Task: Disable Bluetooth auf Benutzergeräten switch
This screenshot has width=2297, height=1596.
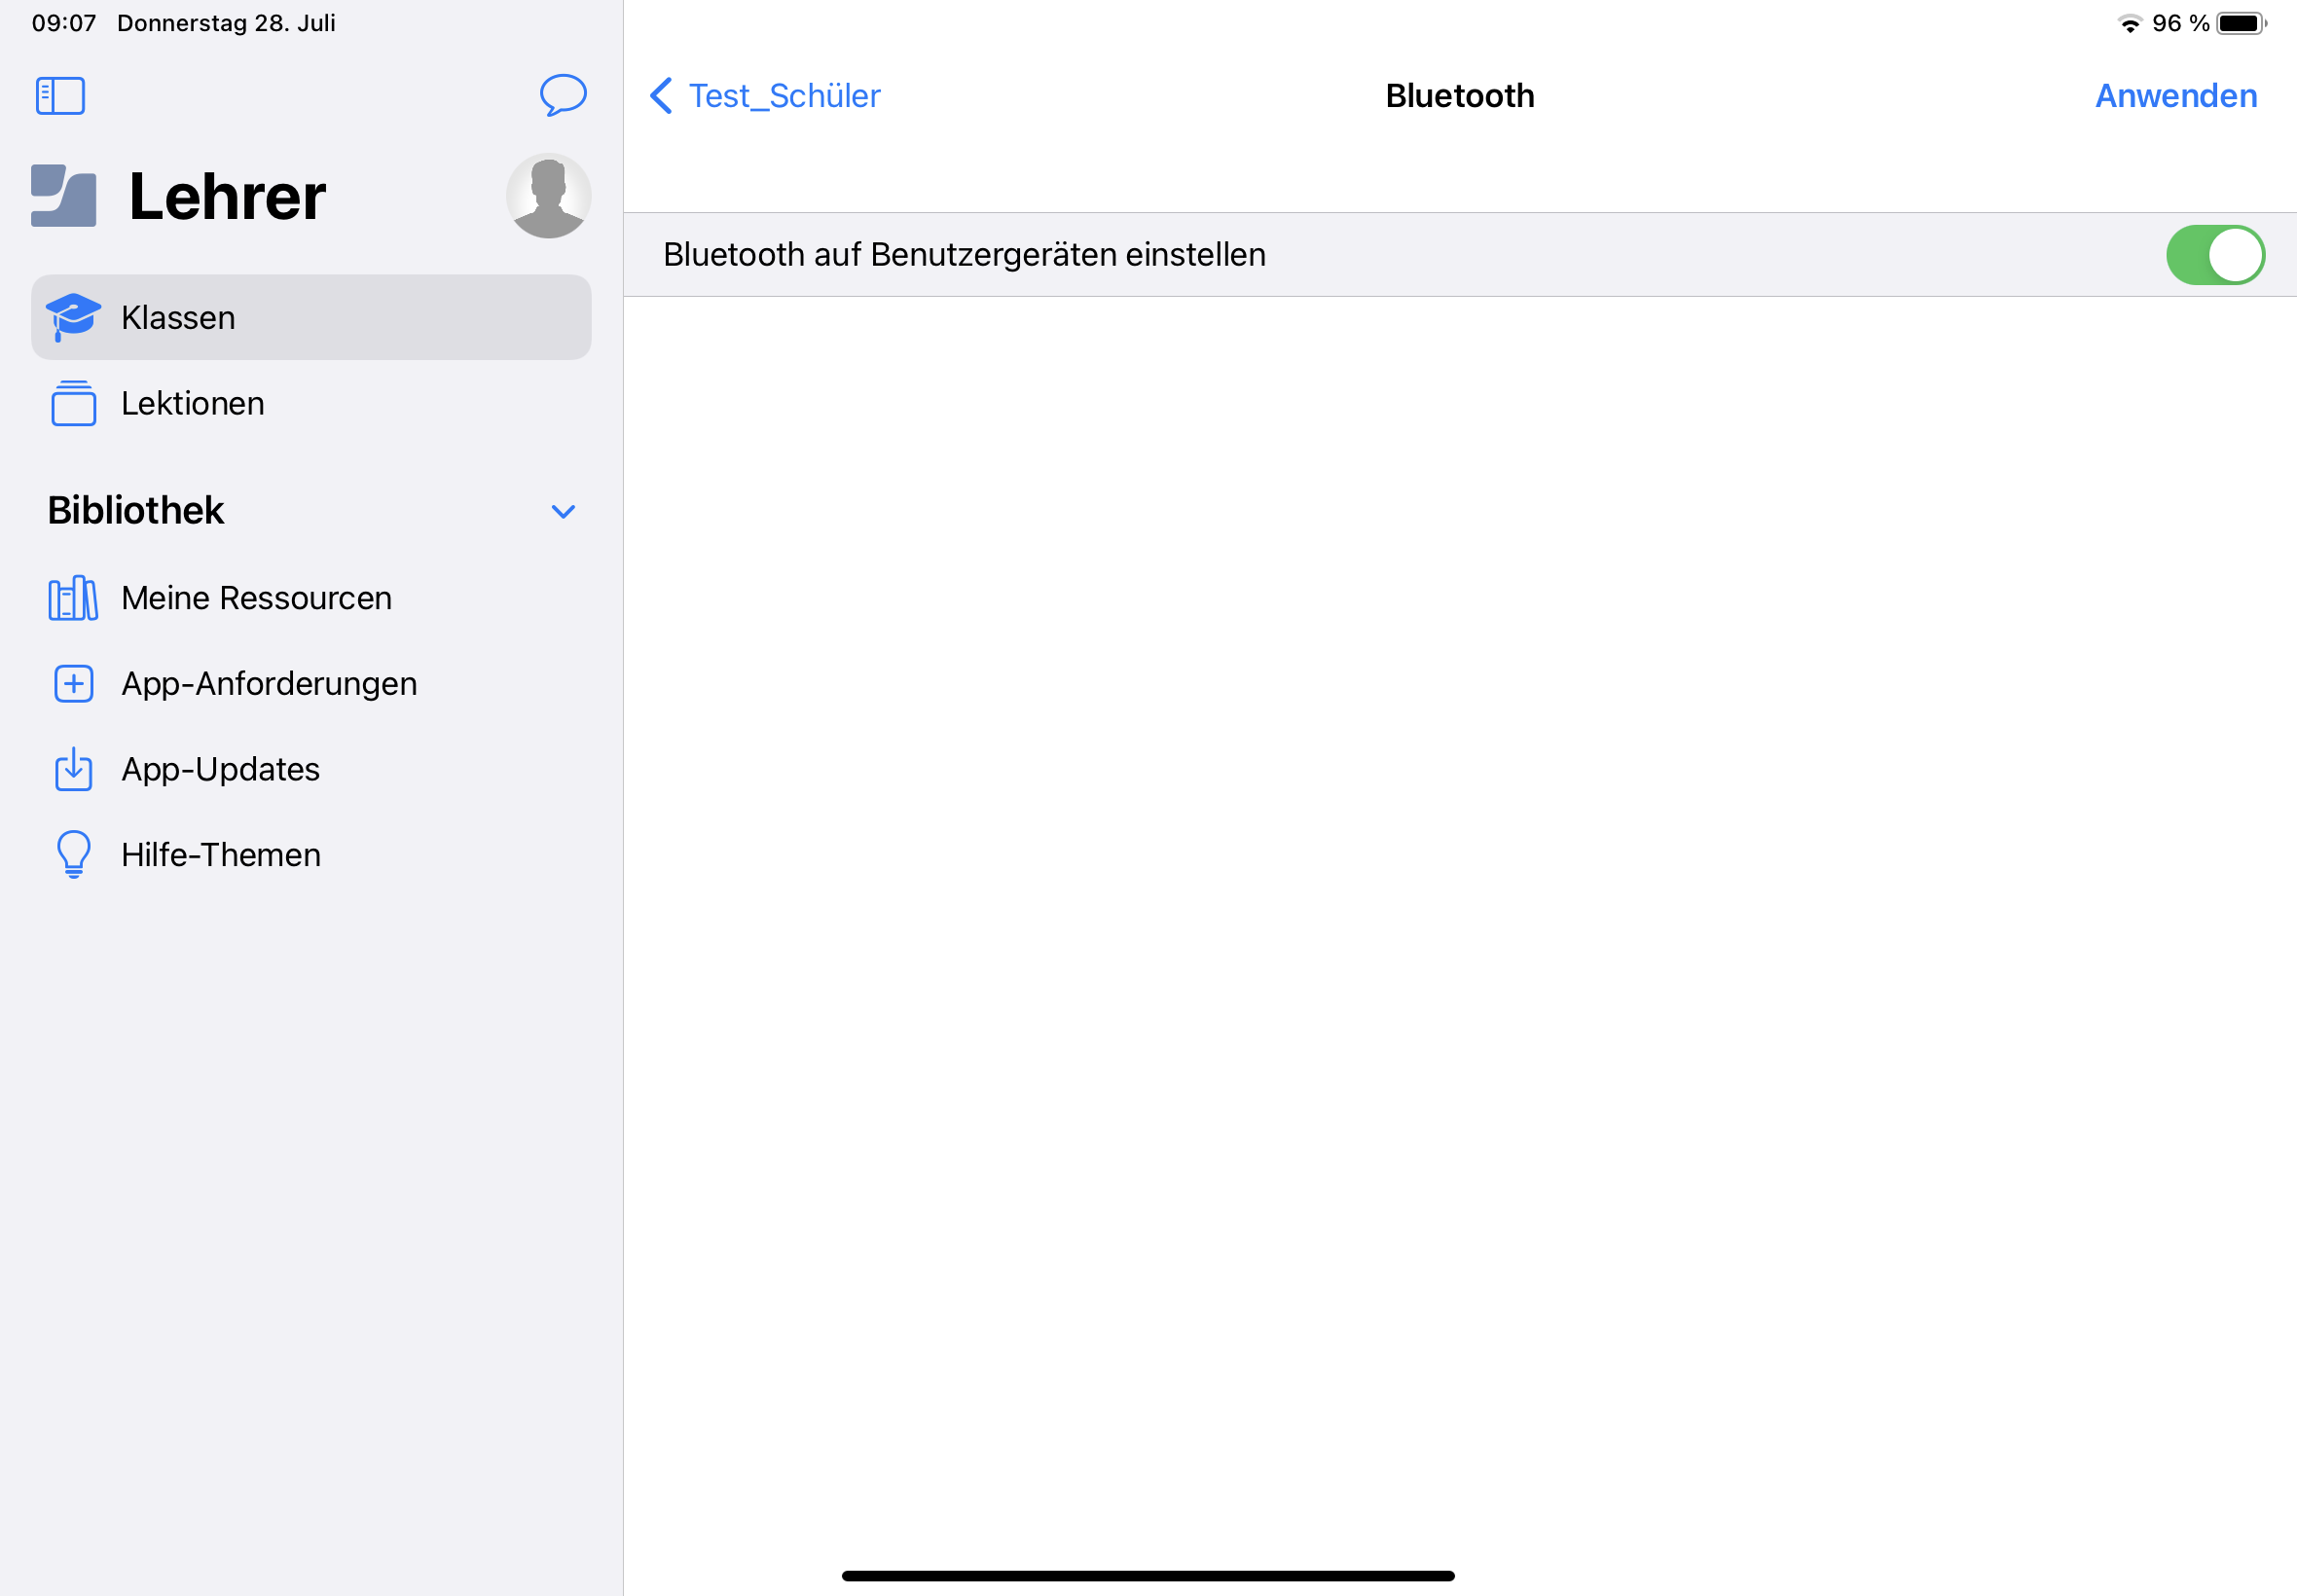Action: click(x=2215, y=255)
